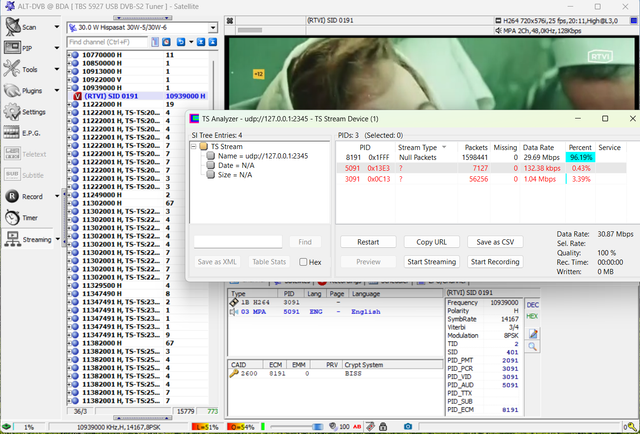The image size is (640, 434).
Task: Open the Timer stopwatch icon
Action: click(12, 218)
